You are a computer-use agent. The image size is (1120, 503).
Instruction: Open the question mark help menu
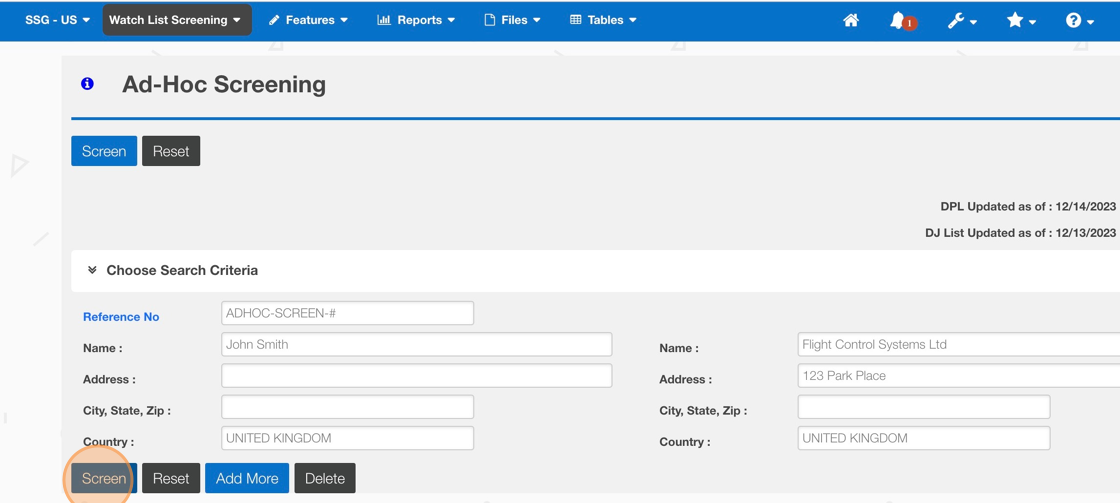(x=1079, y=21)
